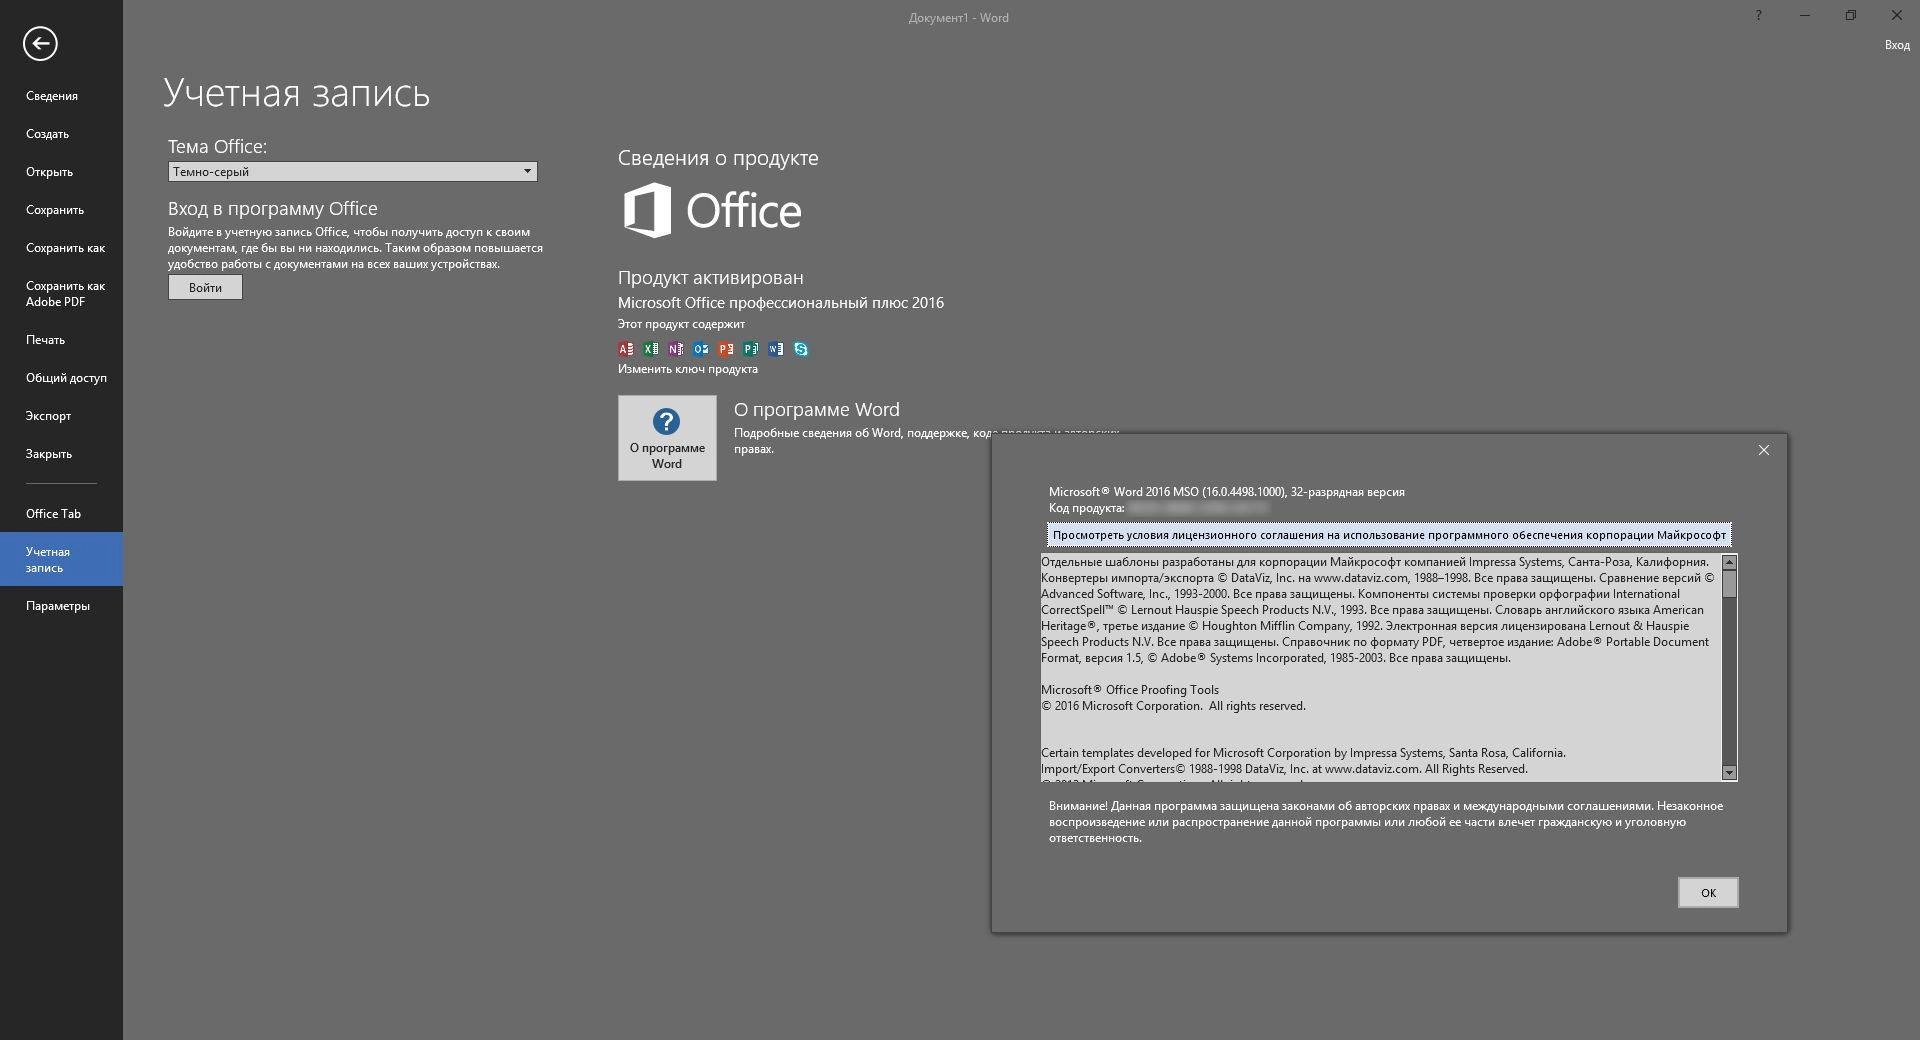Click the Продукт активирован text
Image resolution: width=1920 pixels, height=1040 pixels.
click(710, 278)
